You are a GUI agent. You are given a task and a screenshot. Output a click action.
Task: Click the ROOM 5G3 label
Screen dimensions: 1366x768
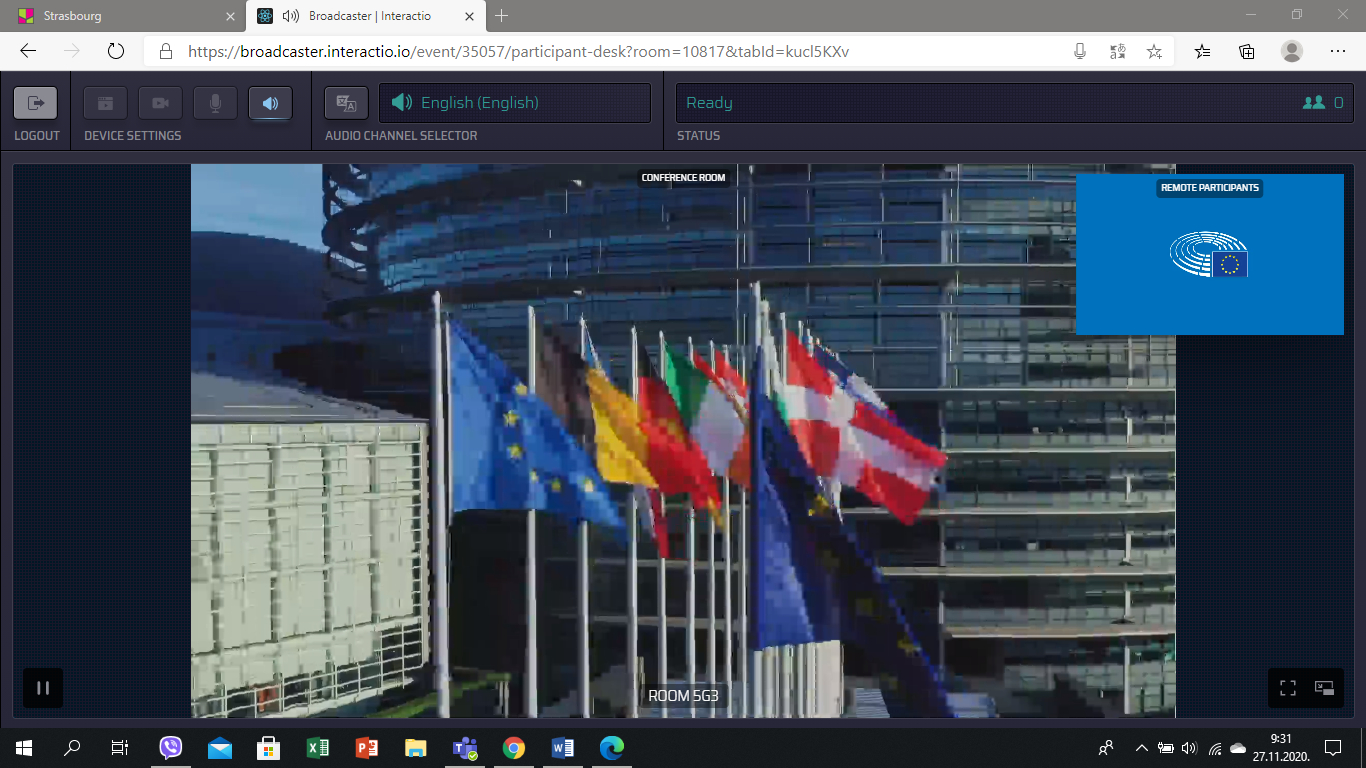pyautogui.click(x=683, y=696)
